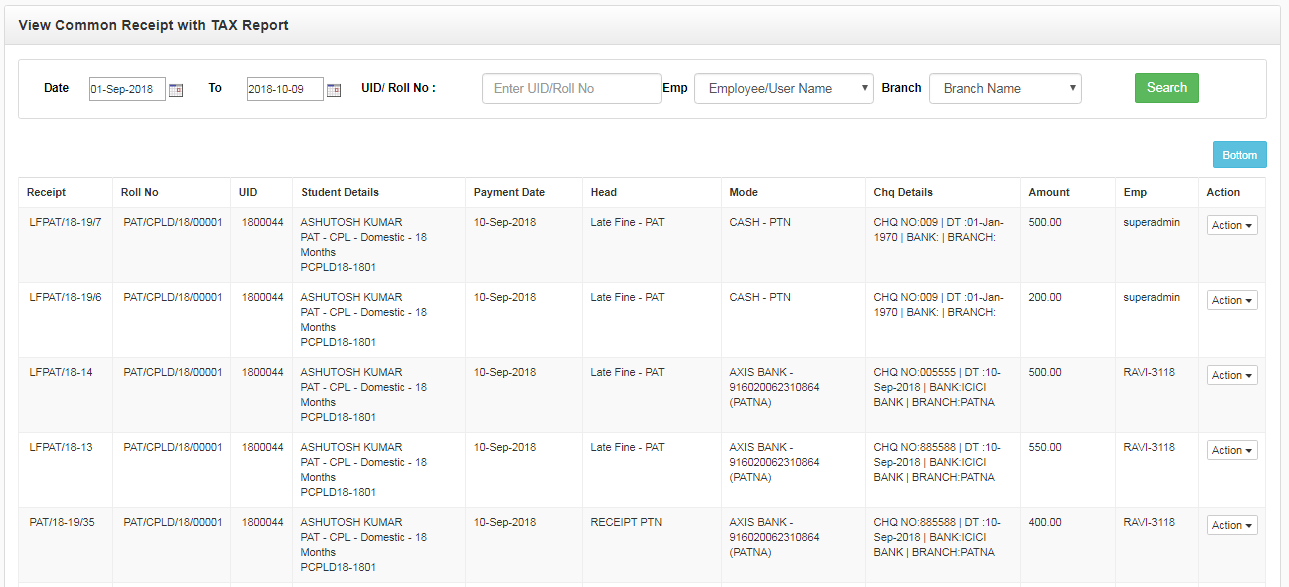Viewport: 1289px width, 587px height.
Task: Open Action menu for receipt PAT/18-19/35
Action: pyautogui.click(x=1232, y=525)
